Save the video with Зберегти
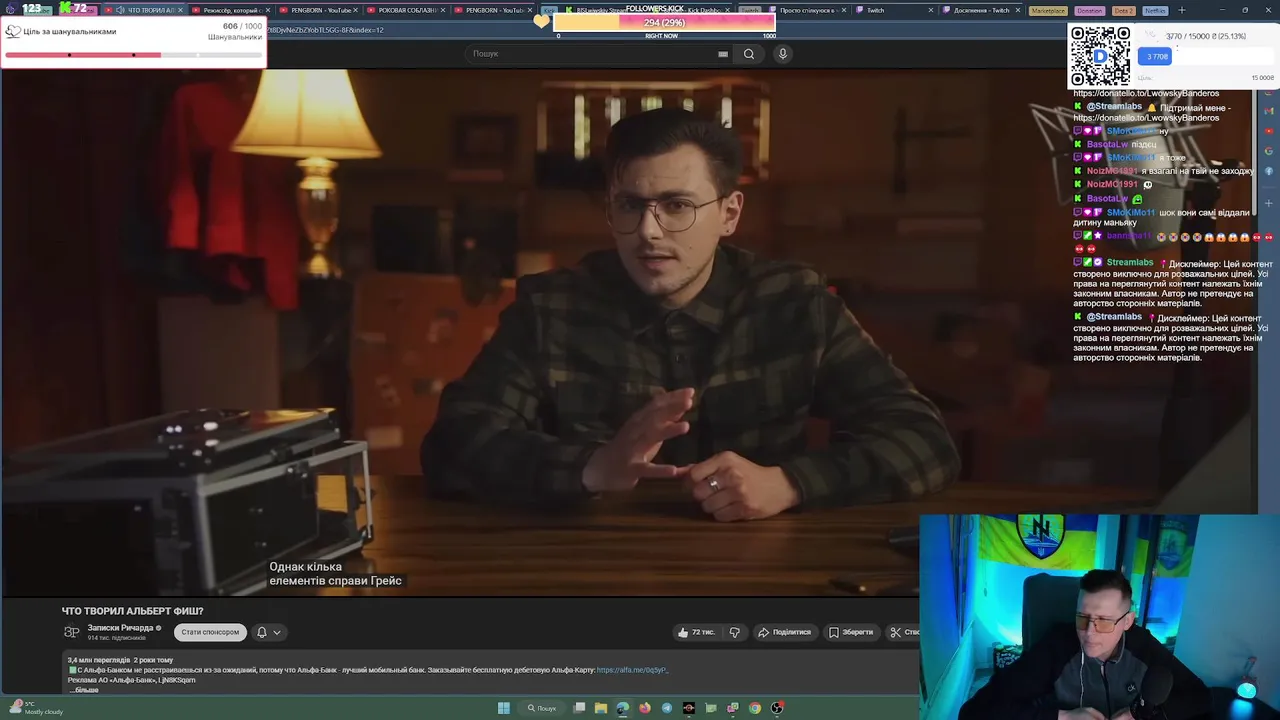This screenshot has width=1280, height=720. pyautogui.click(x=851, y=632)
